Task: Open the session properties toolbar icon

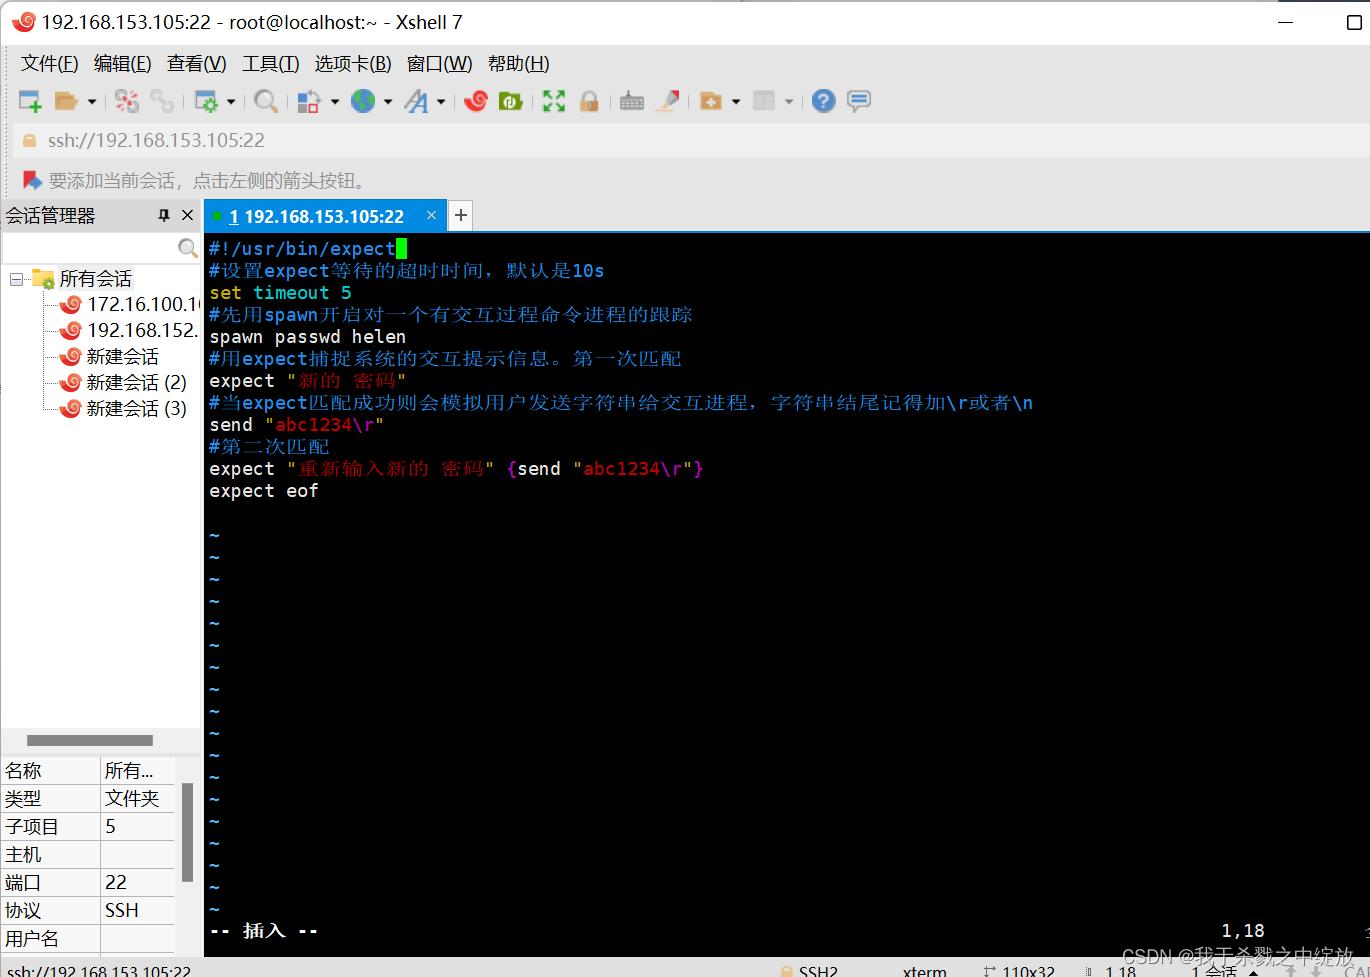Action: point(207,100)
